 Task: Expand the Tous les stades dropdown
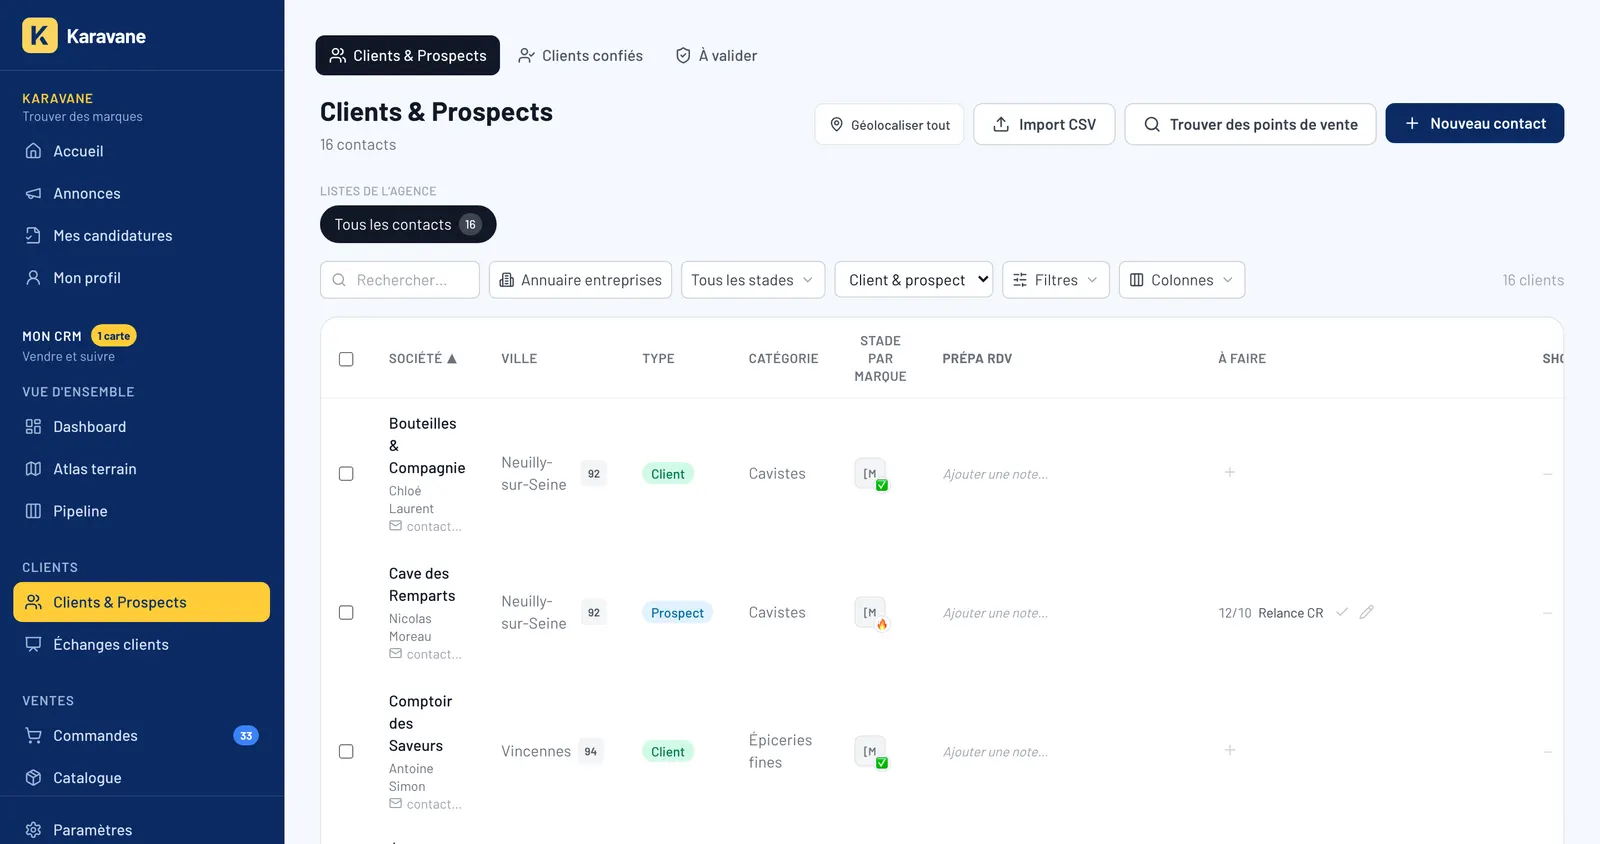[x=753, y=280]
